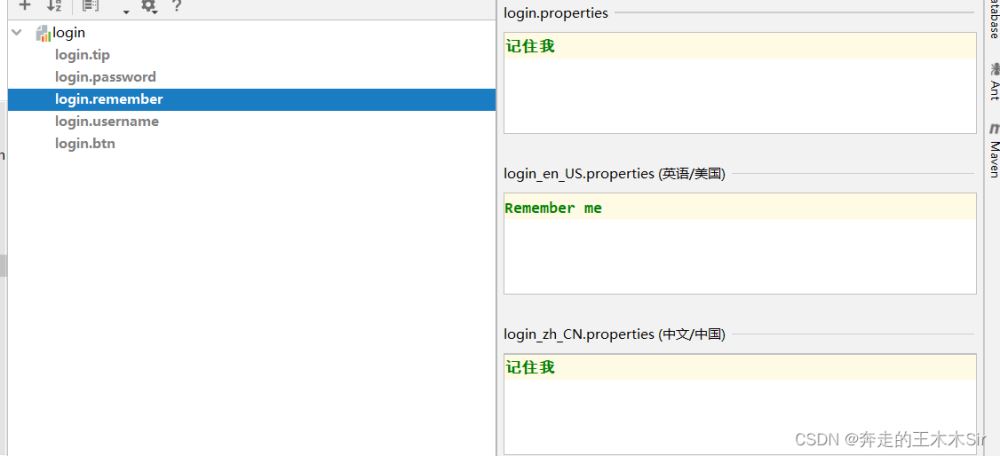Screen dimensions: 1000x456
Task: Open the help question mark
Action: (176, 6)
